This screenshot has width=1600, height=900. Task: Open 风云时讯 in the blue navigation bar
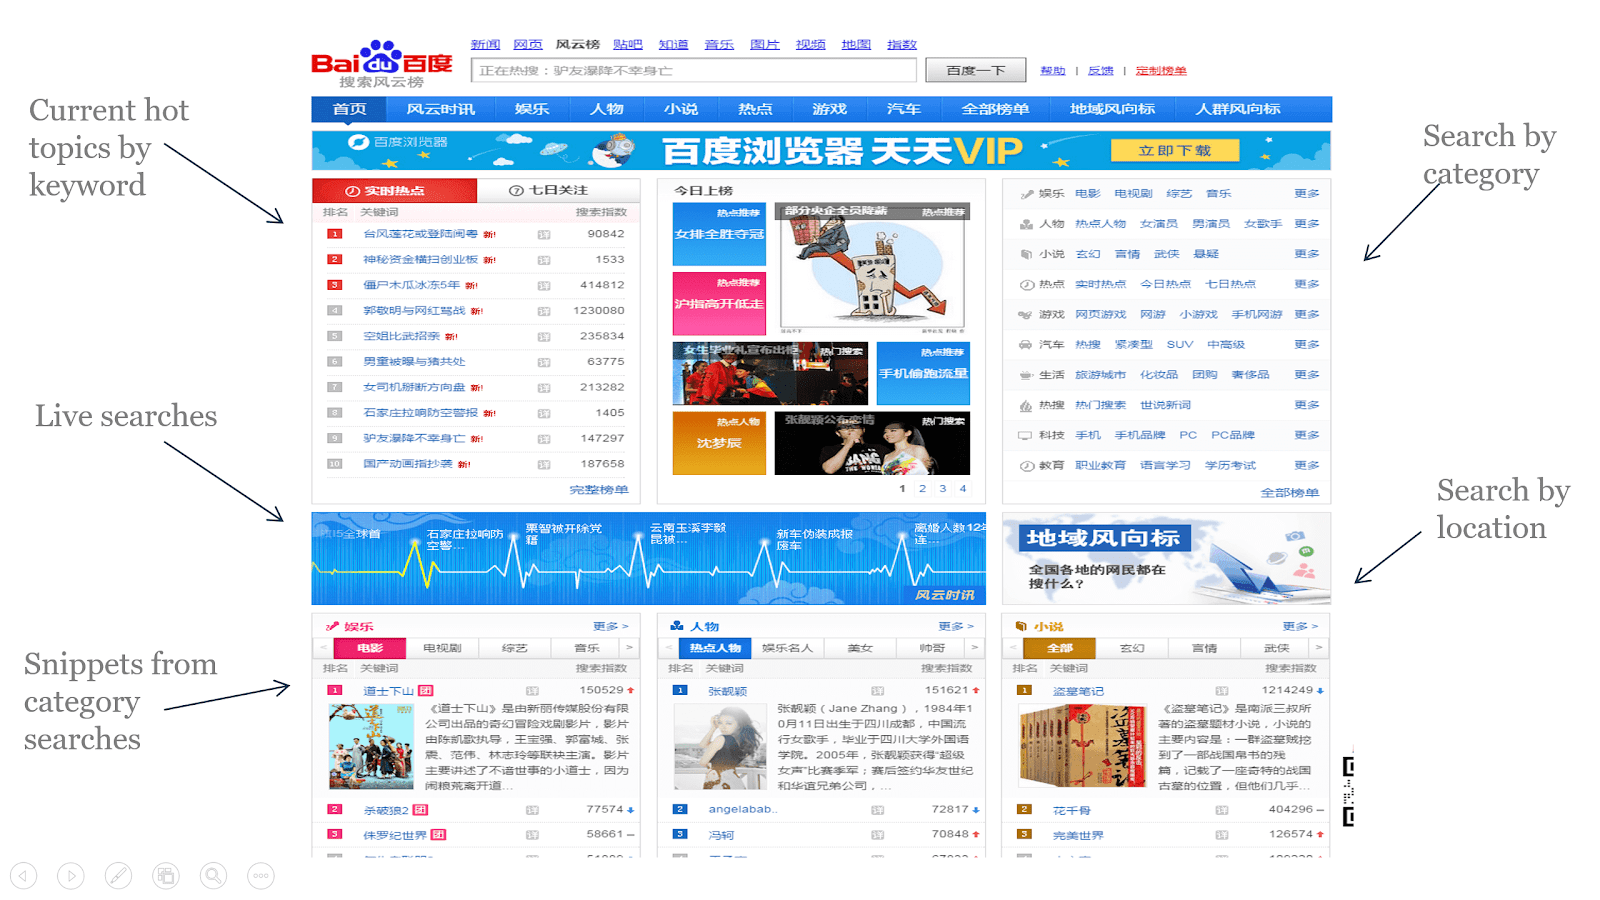[441, 109]
